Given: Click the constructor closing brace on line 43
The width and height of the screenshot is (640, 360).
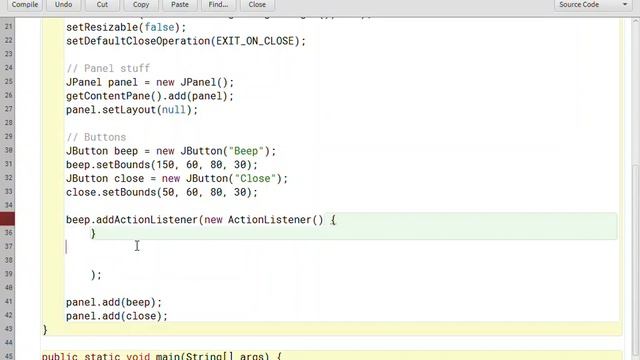Looking at the screenshot, I should coord(45,330).
